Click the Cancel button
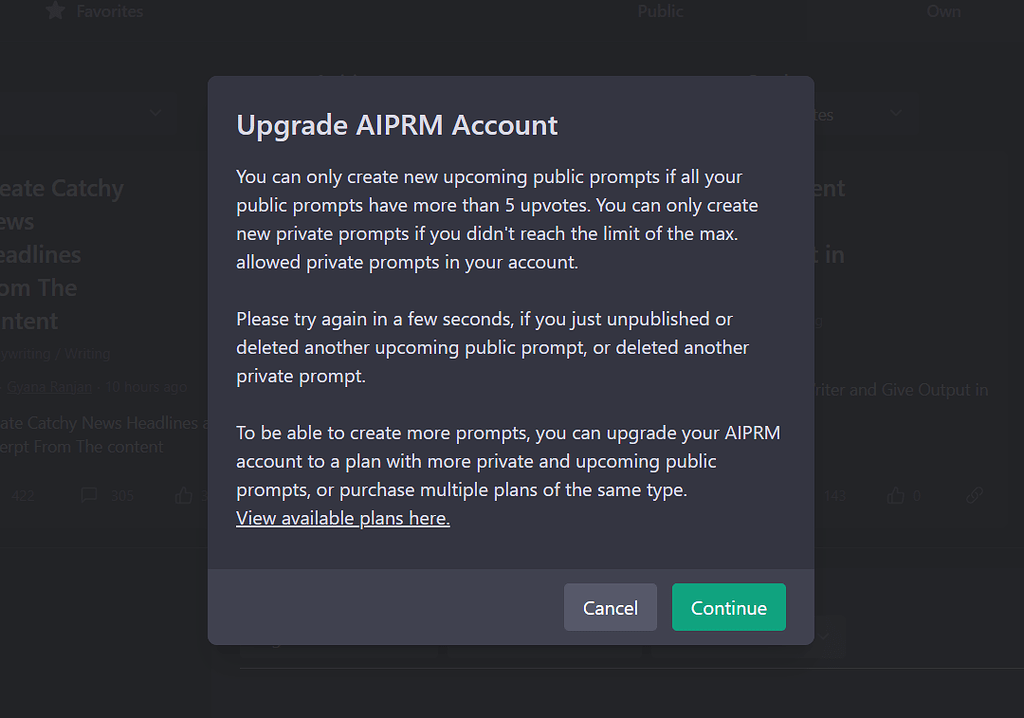Image resolution: width=1024 pixels, height=718 pixels. coord(610,608)
